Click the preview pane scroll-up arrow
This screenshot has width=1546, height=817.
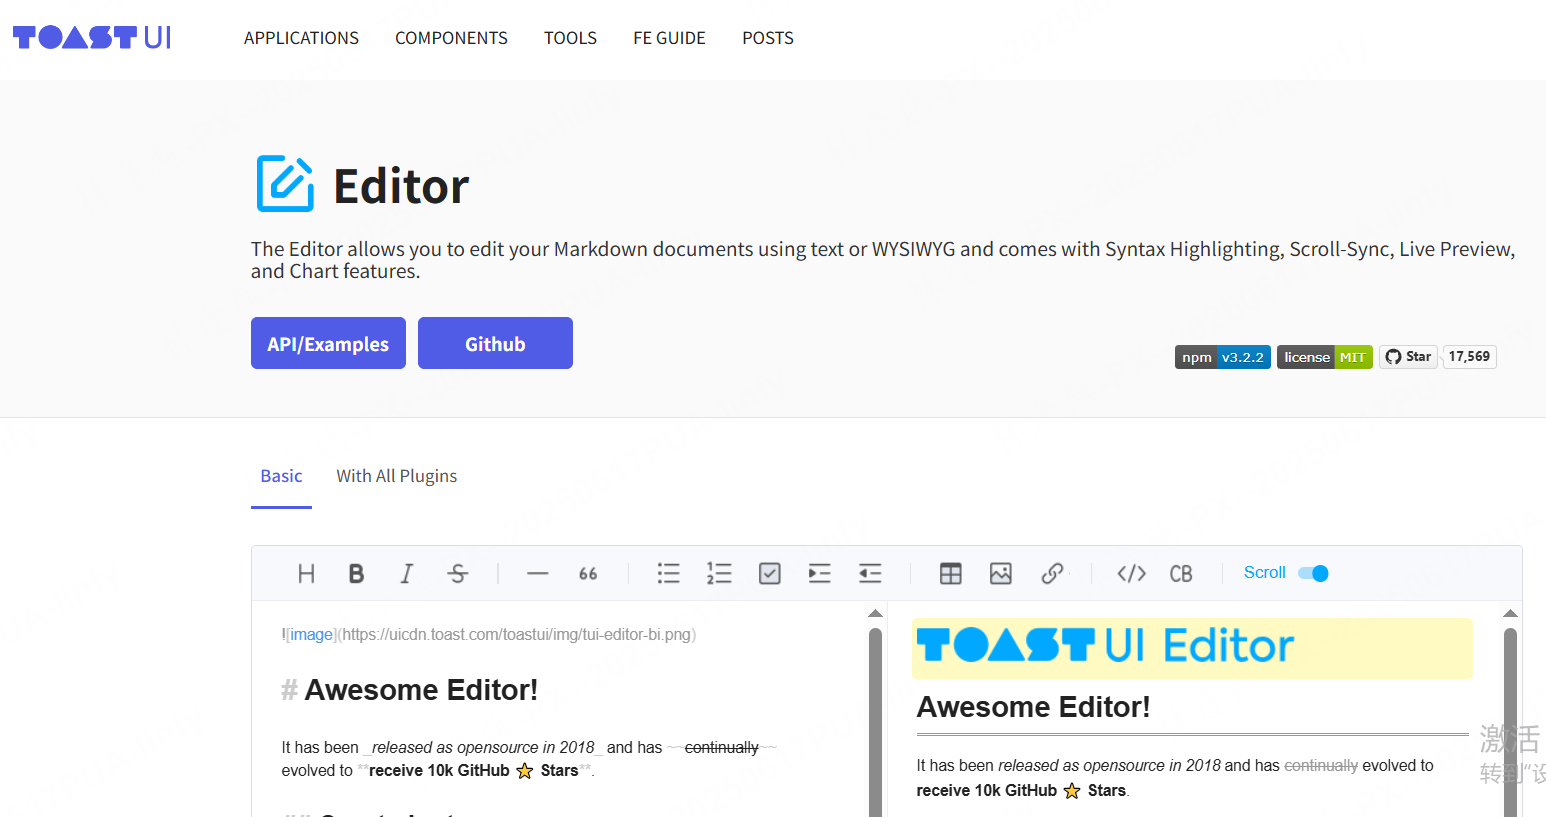(1510, 613)
